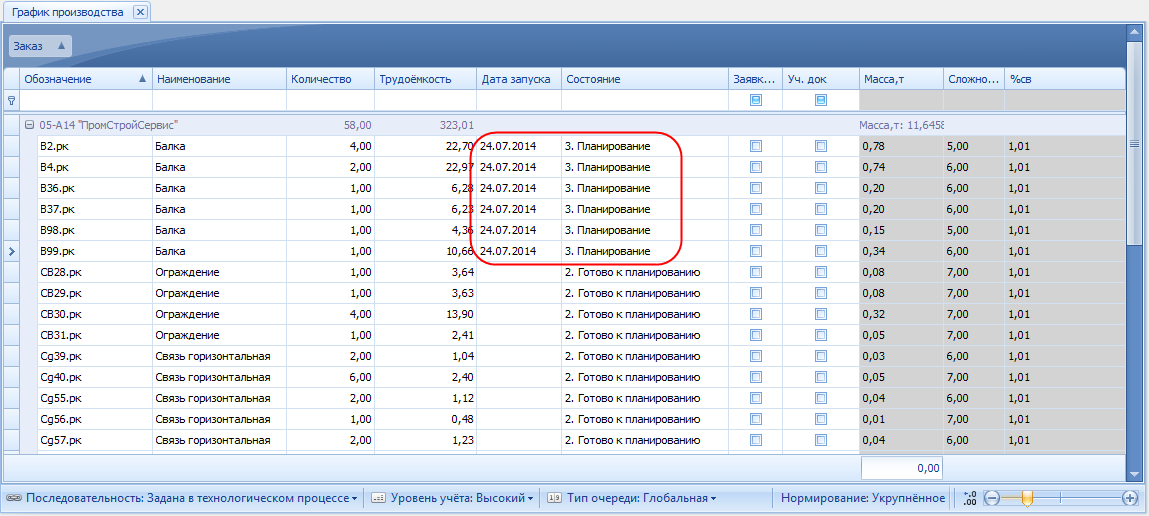Viewport: 1149px width, 516px height.
Task: Toggle Заявк… checkbox for row B2.рк
Action: pyautogui.click(x=755, y=147)
